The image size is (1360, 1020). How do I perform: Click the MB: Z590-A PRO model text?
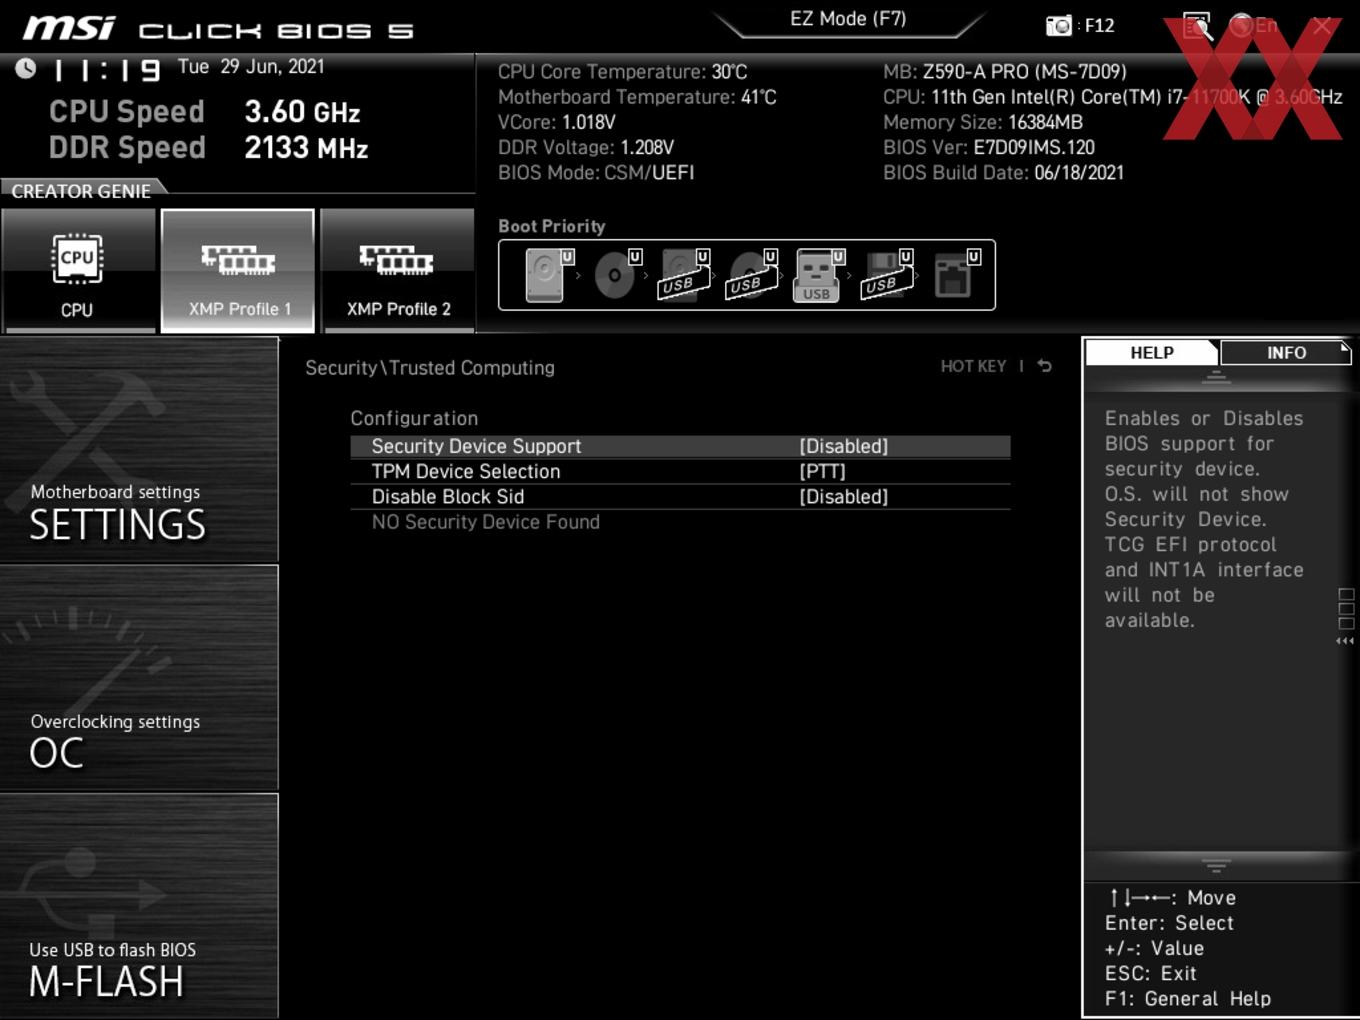click(1005, 71)
